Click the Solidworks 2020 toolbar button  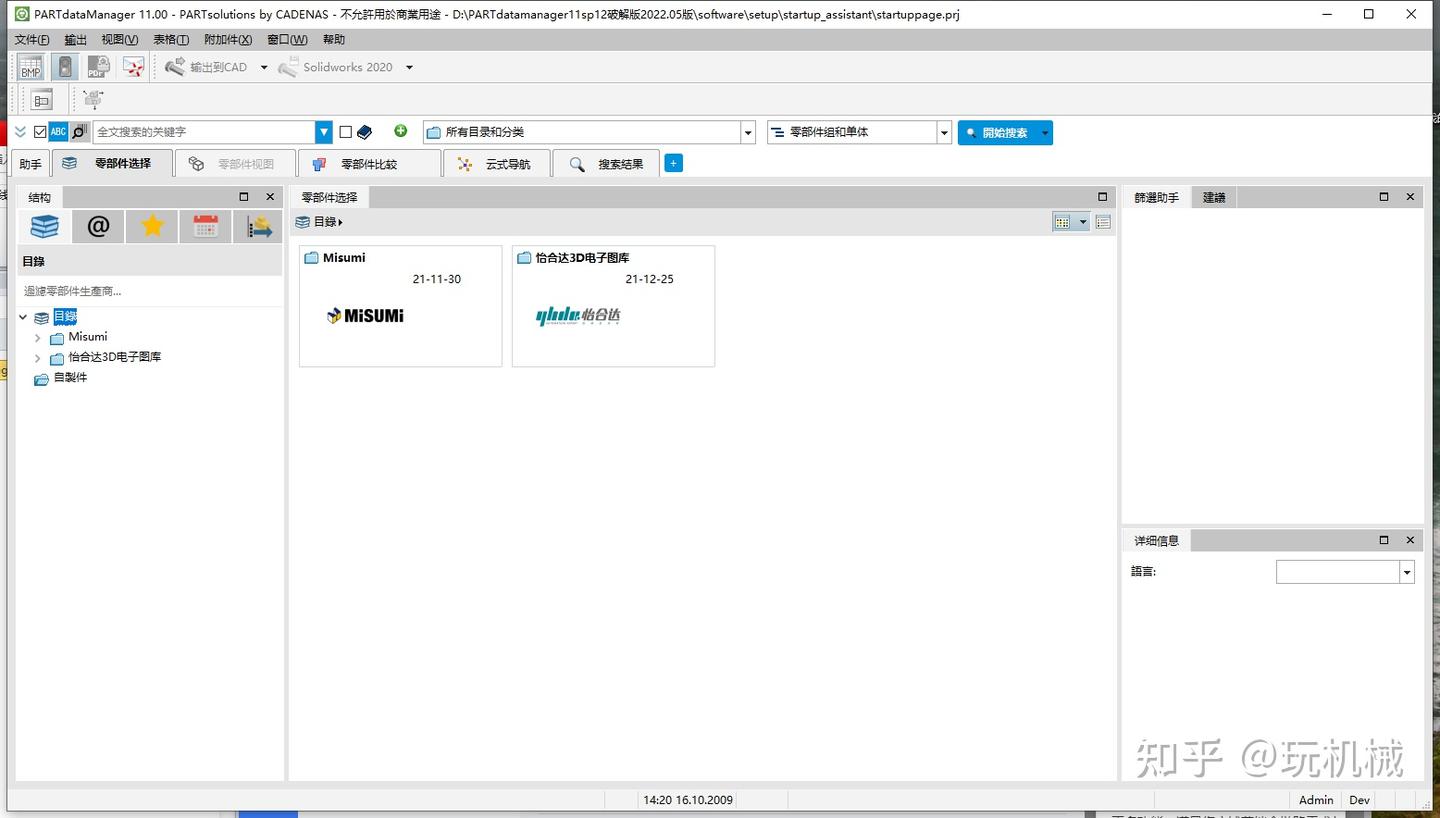tap(335, 67)
